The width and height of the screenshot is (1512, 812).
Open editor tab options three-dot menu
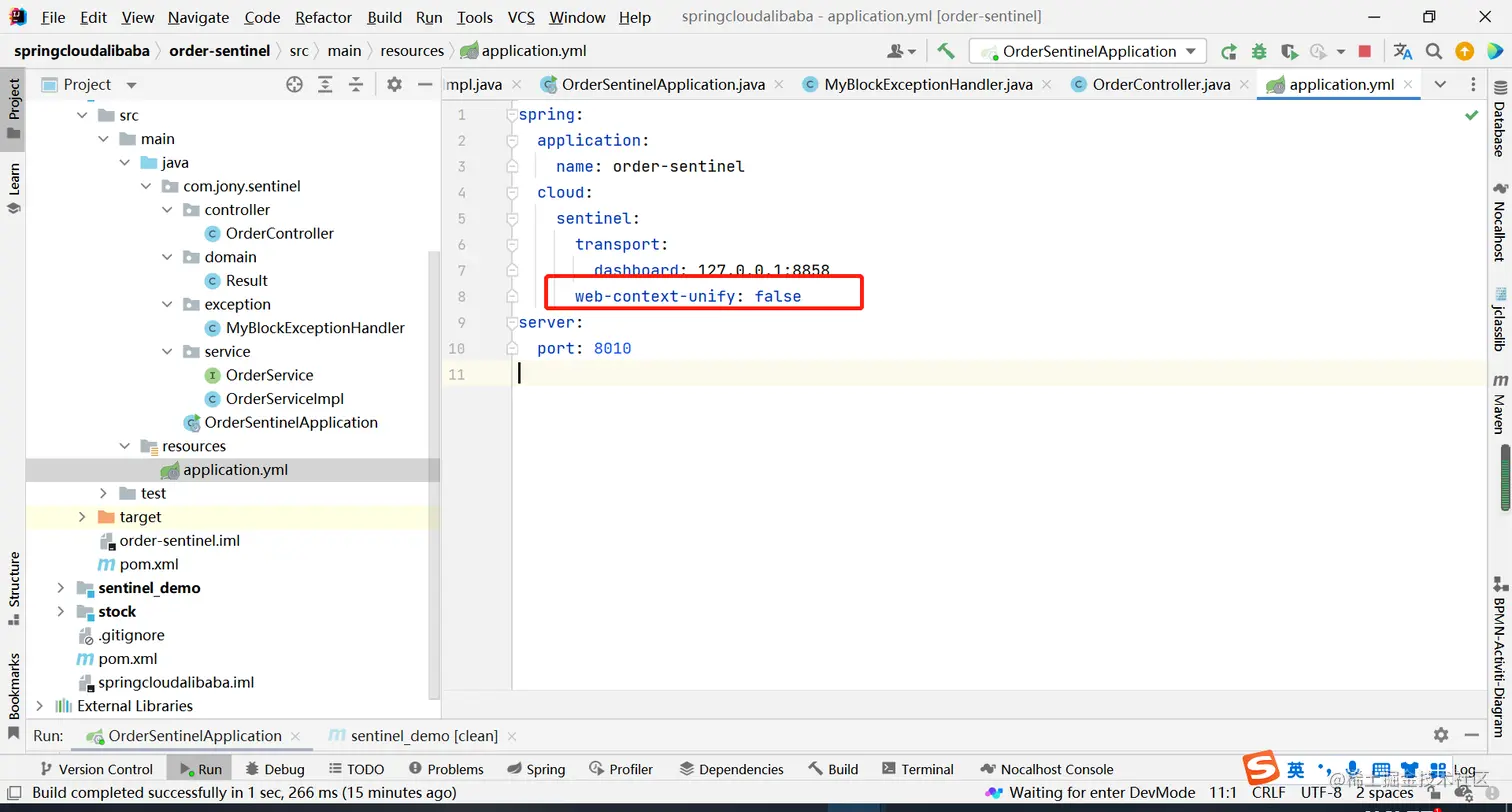click(1473, 85)
